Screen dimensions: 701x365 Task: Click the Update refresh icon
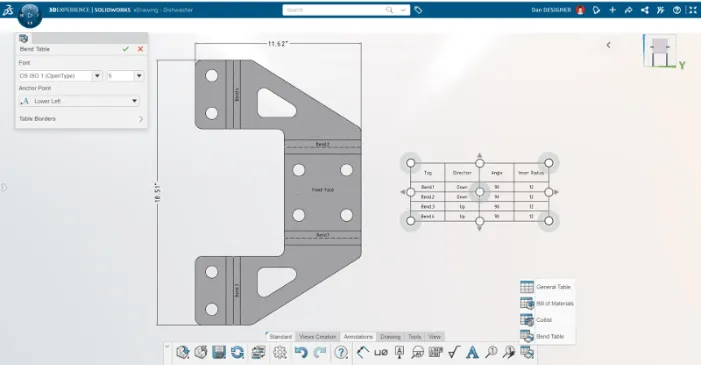point(237,352)
